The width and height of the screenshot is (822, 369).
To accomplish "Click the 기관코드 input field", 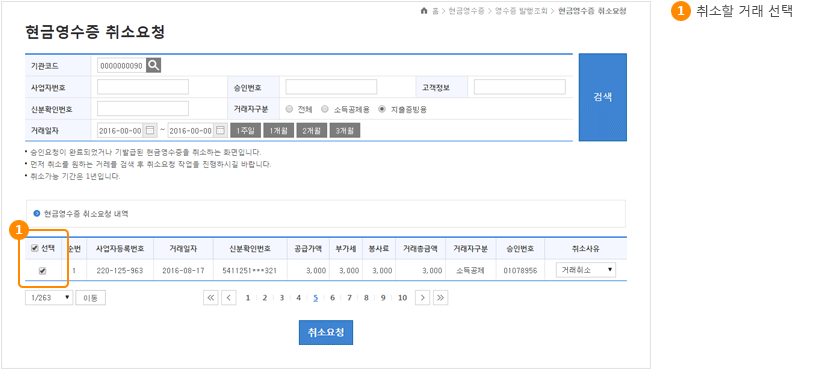I will (122, 66).
